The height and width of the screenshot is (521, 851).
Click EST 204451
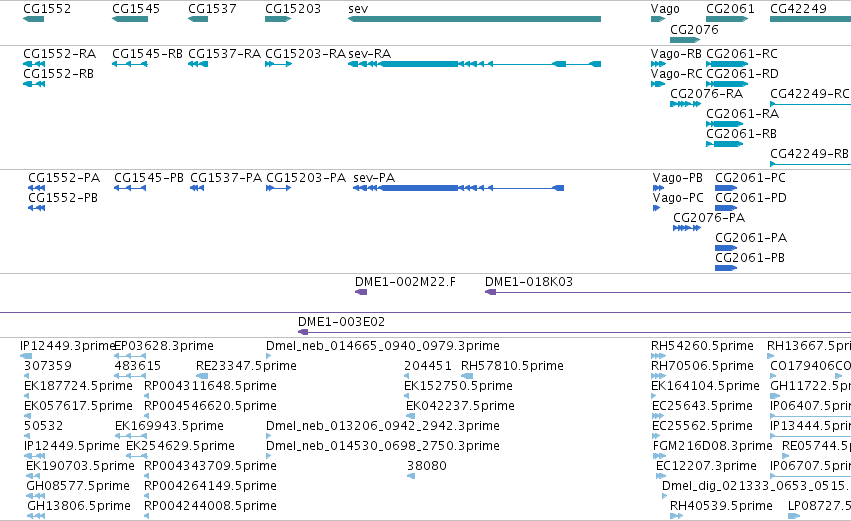(407, 376)
